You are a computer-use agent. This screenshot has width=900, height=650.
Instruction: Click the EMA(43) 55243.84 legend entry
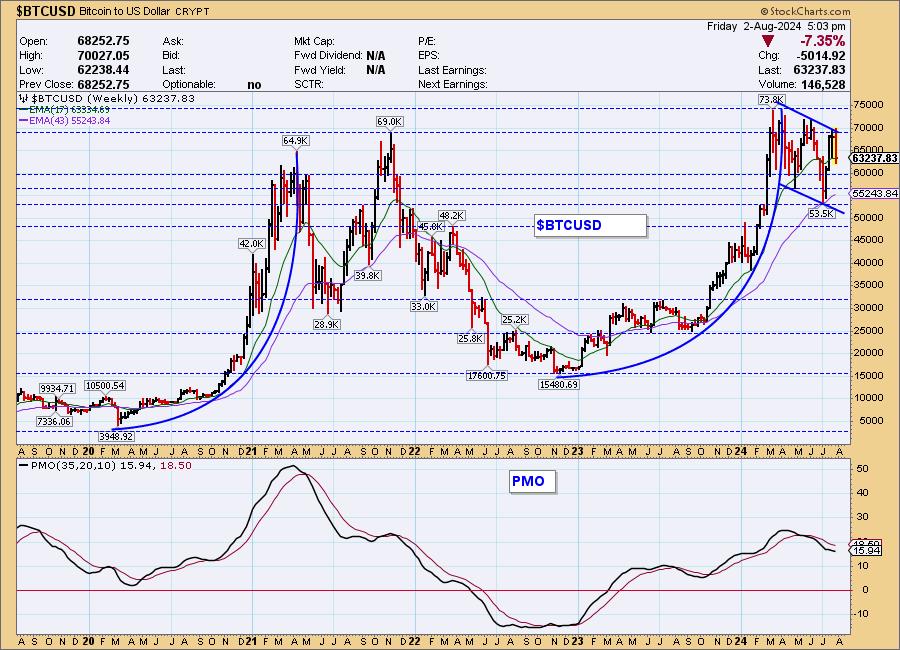tap(64, 121)
